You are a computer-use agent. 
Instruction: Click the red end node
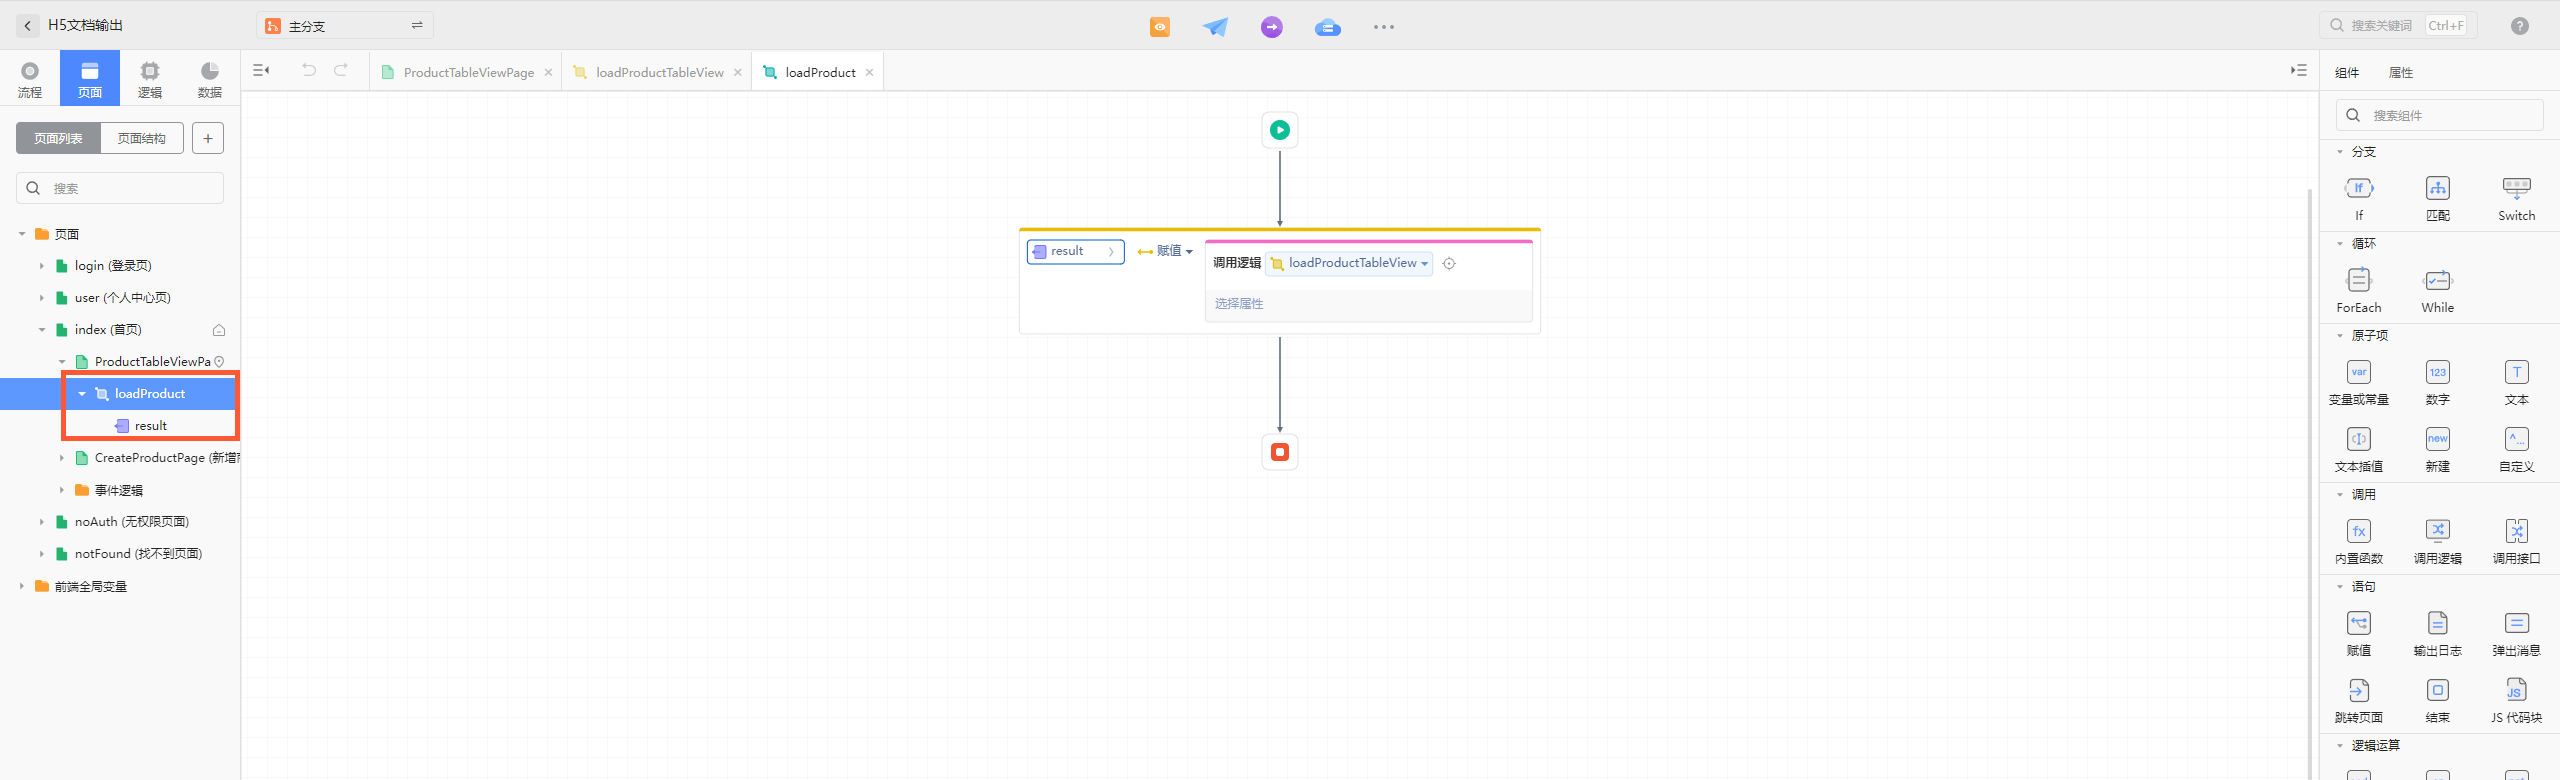tap(1280, 452)
